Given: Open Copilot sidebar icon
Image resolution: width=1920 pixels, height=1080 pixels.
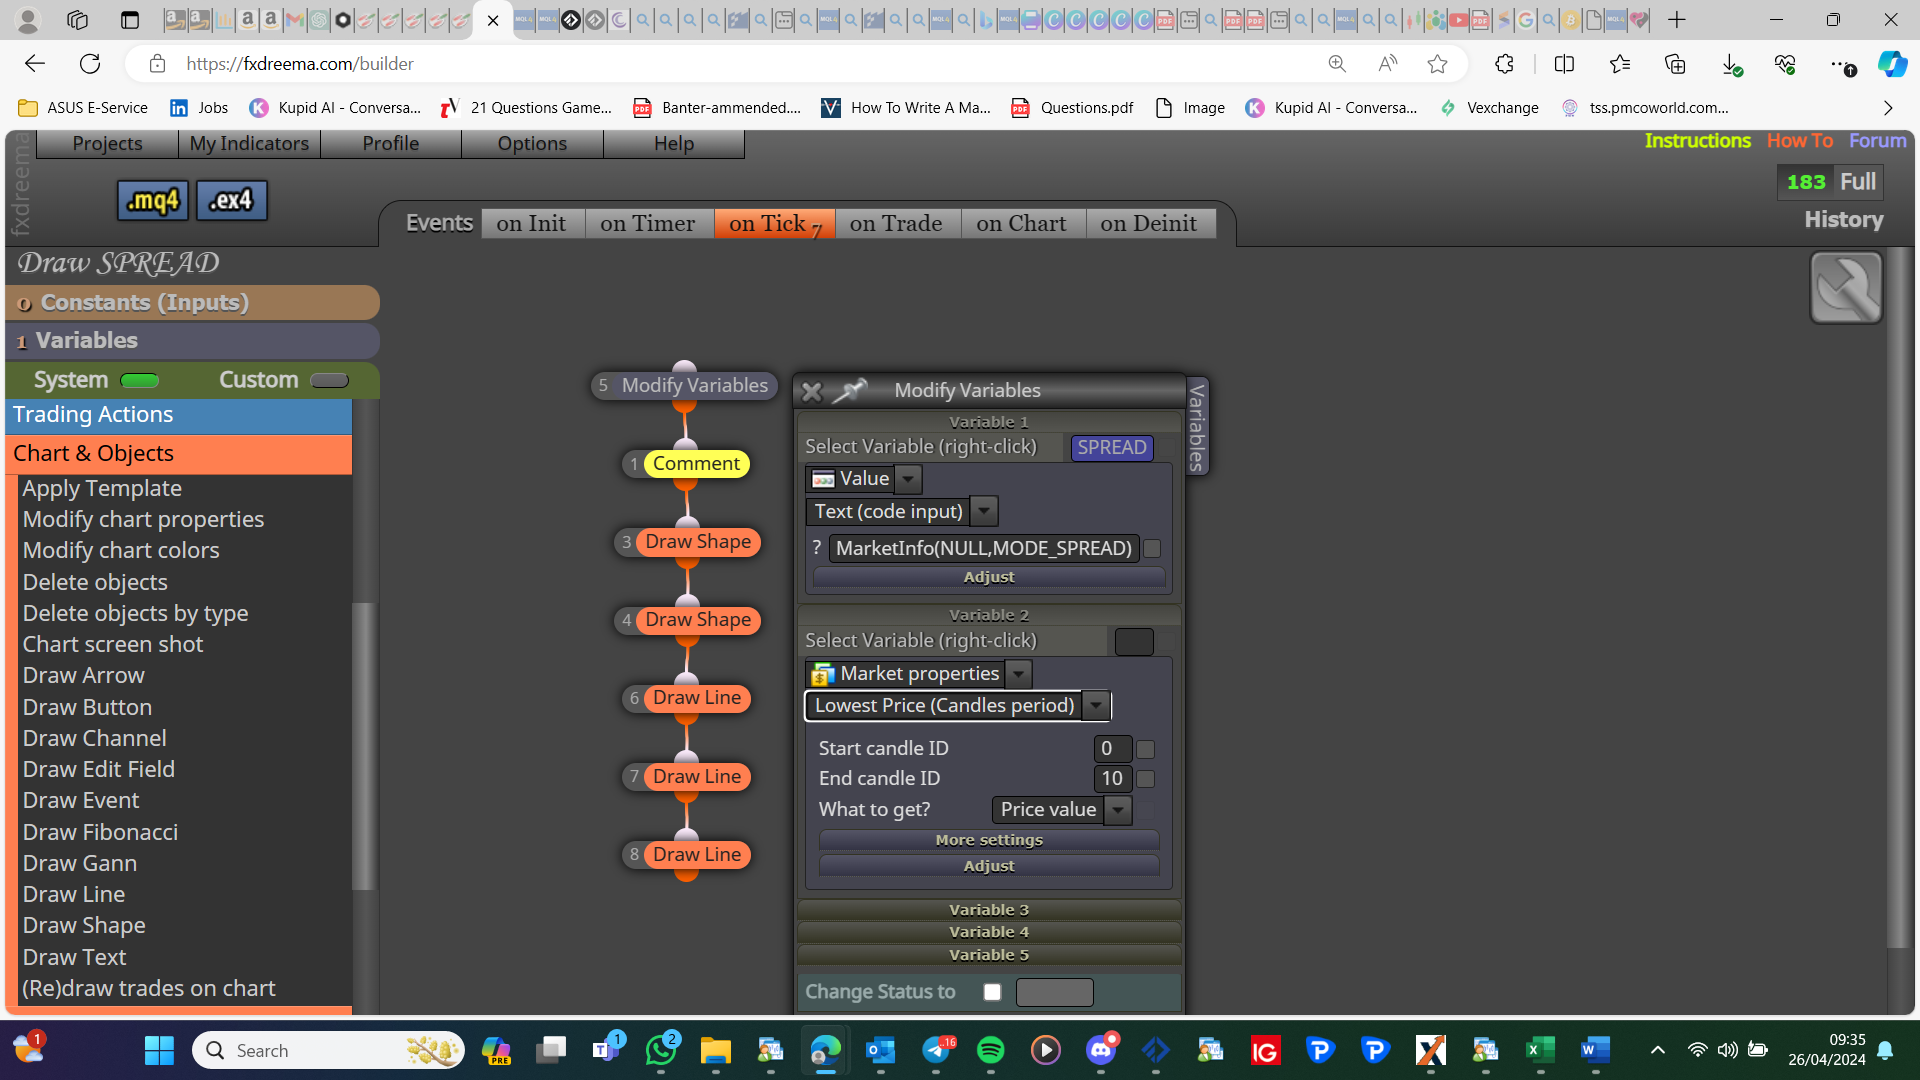Looking at the screenshot, I should 1891,64.
